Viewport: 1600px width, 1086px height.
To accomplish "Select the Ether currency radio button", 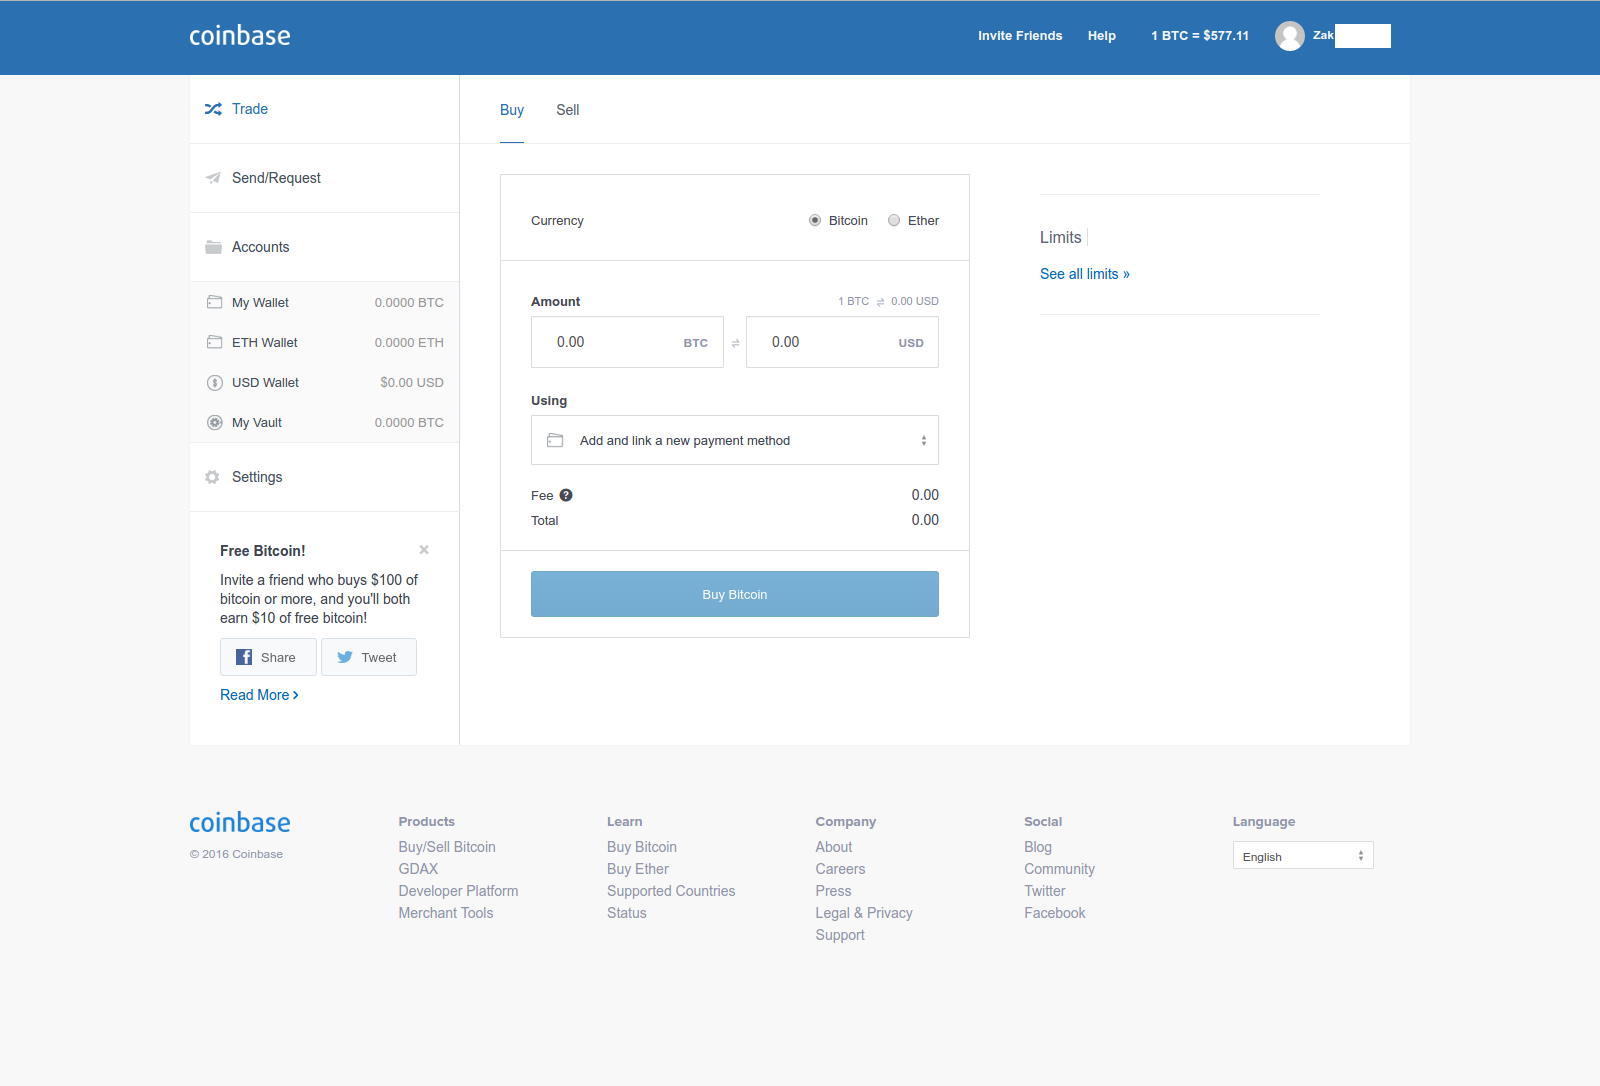I will coord(894,220).
